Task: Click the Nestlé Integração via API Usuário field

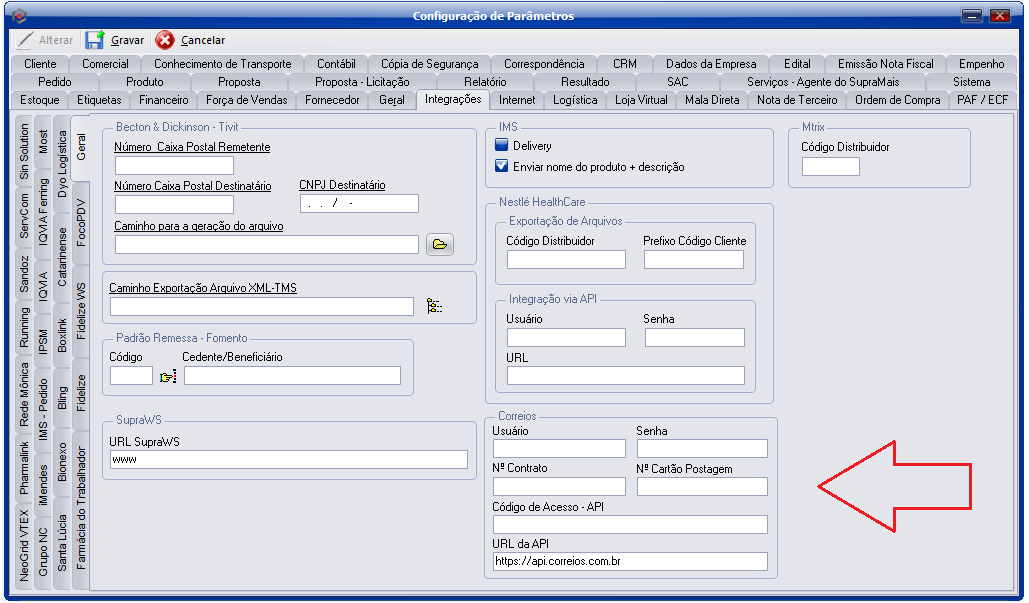Action: pos(566,338)
